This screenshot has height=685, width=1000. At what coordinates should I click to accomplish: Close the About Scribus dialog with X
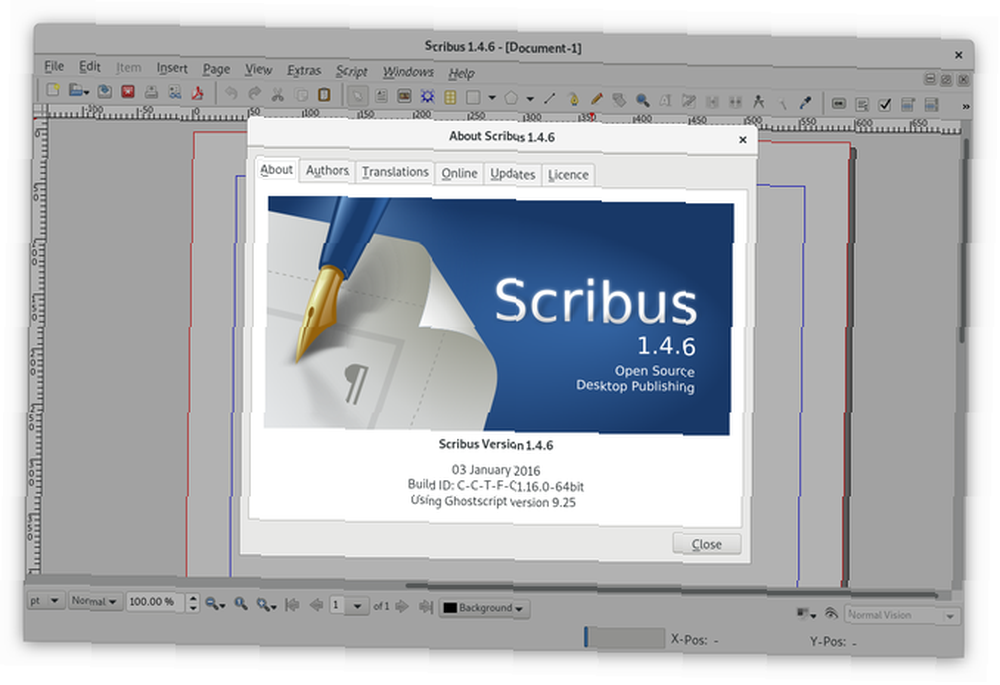742,140
